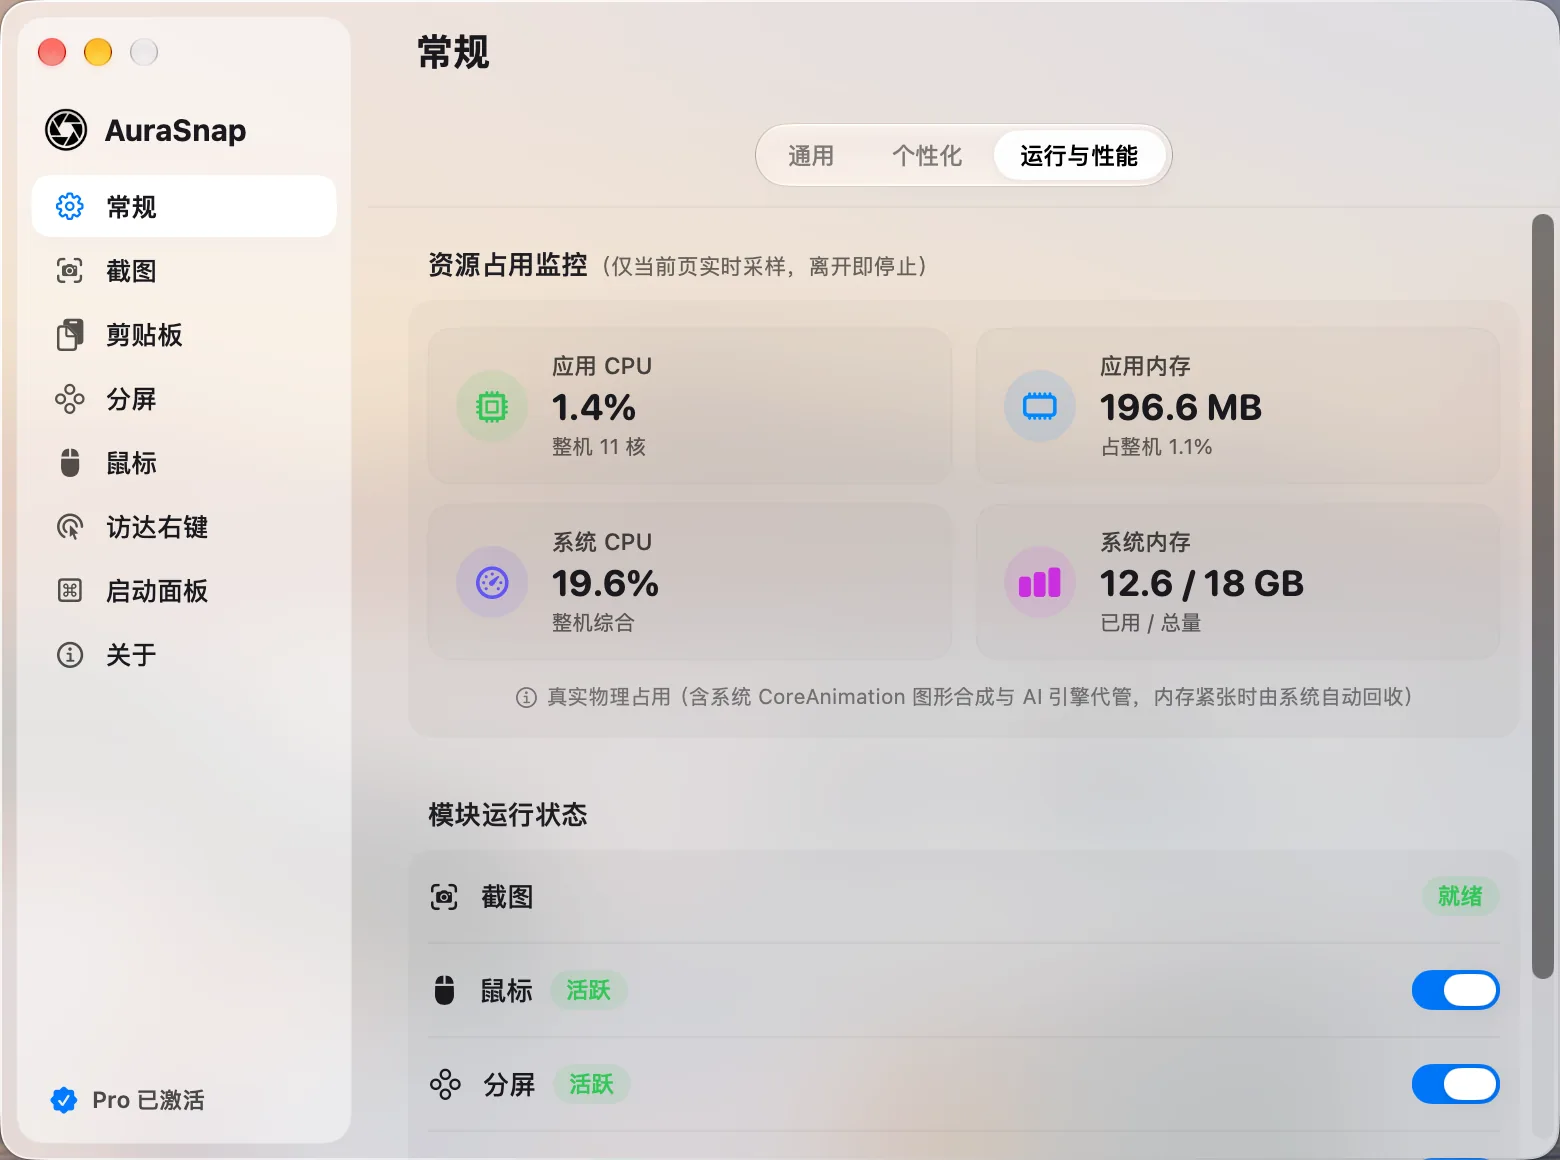1560x1160 pixels.
Task: Click the 1.4% app CPU value
Action: 594,407
